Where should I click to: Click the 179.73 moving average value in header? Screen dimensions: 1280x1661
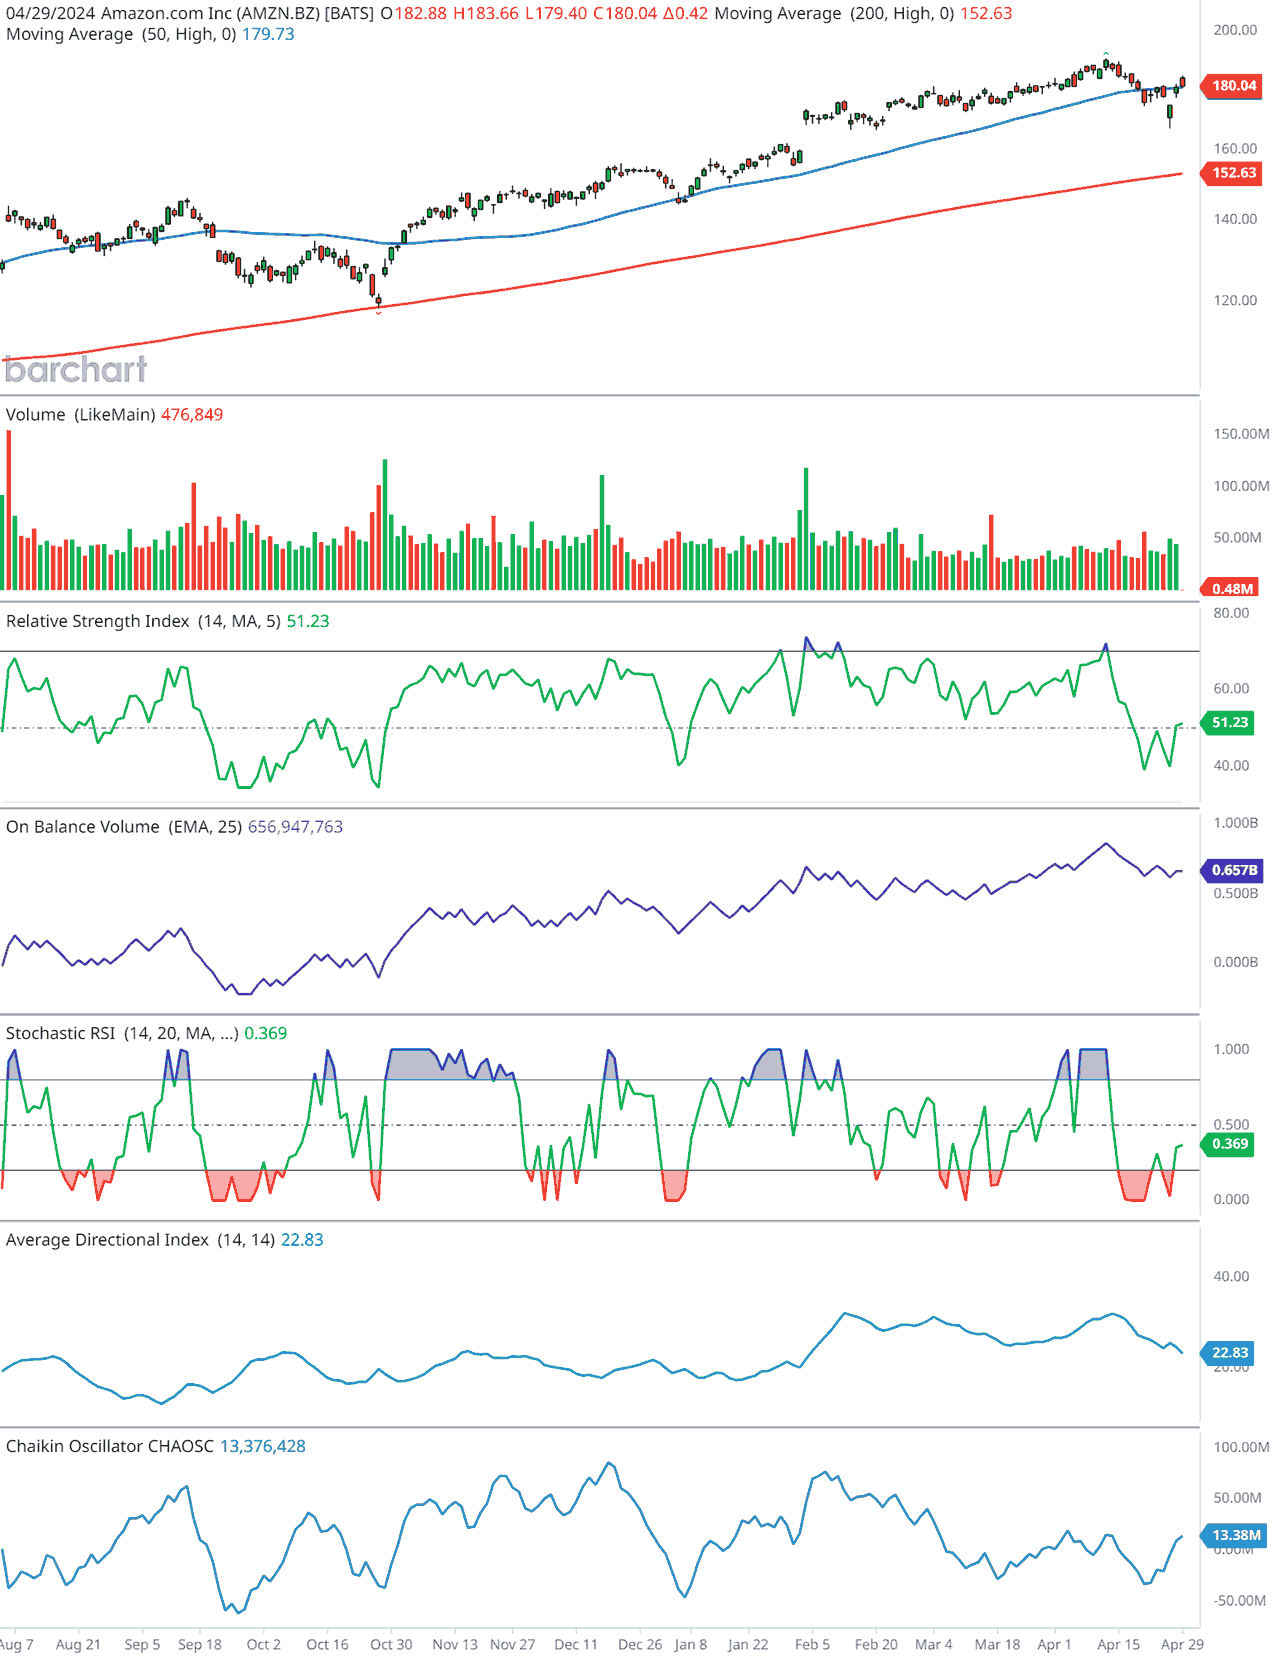[268, 34]
